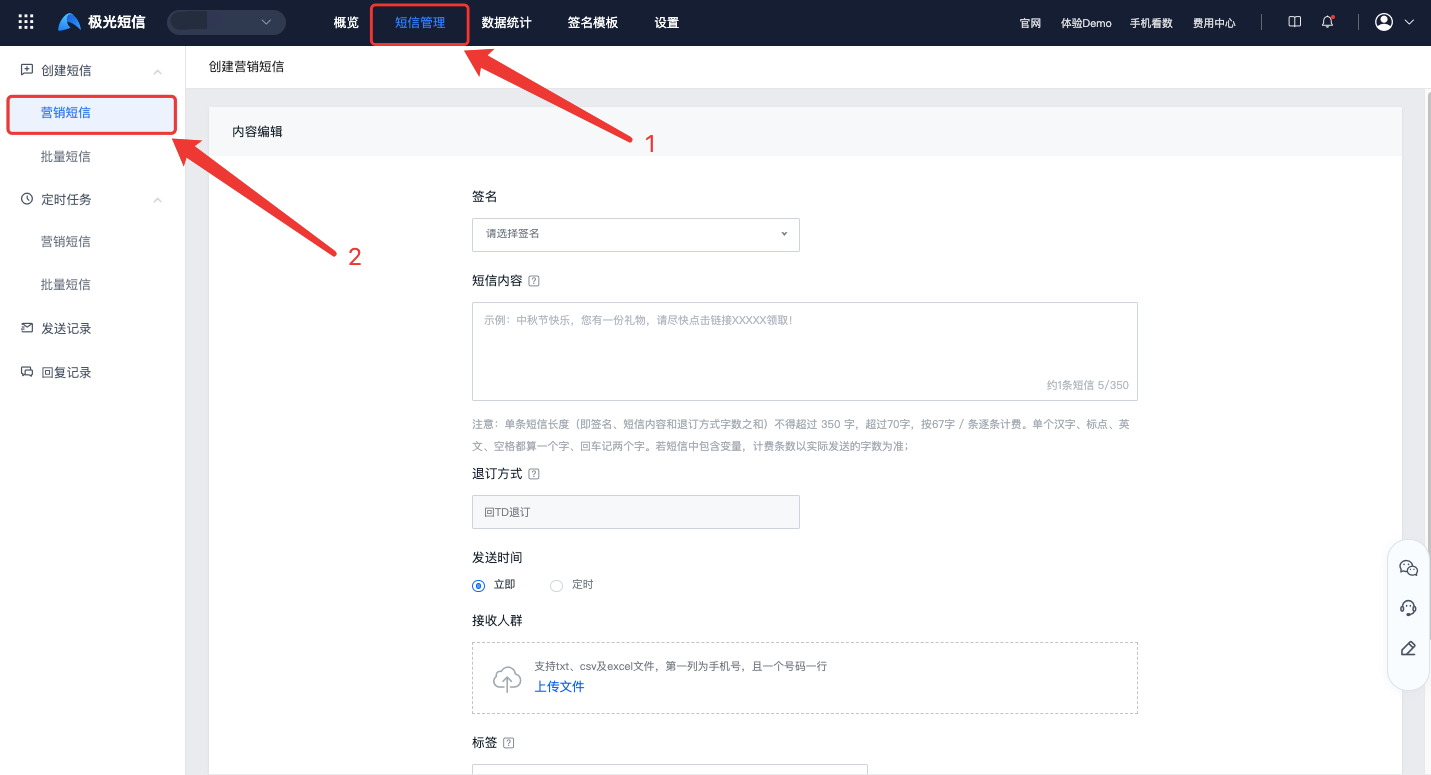
Task: Open the 签名模板 top menu
Action: pos(592,23)
